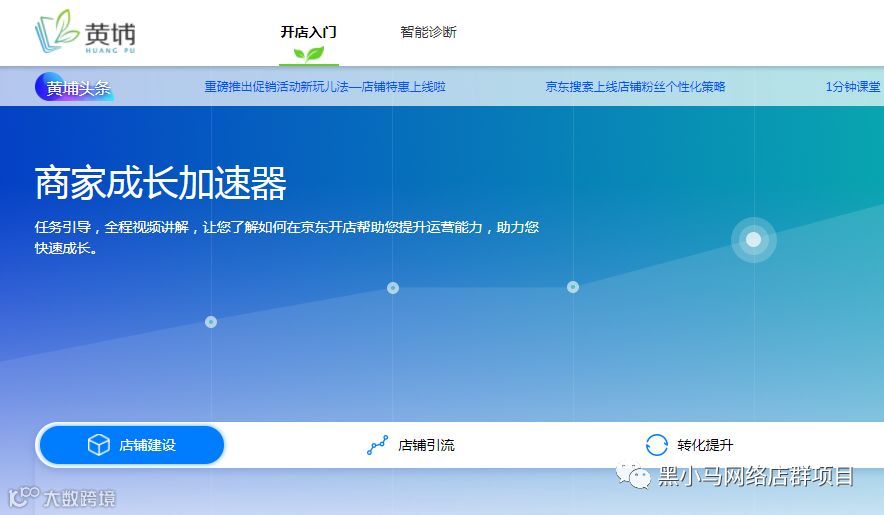Click the circular arrows icon beside 转化提升
The height and width of the screenshot is (515, 884).
656,445
